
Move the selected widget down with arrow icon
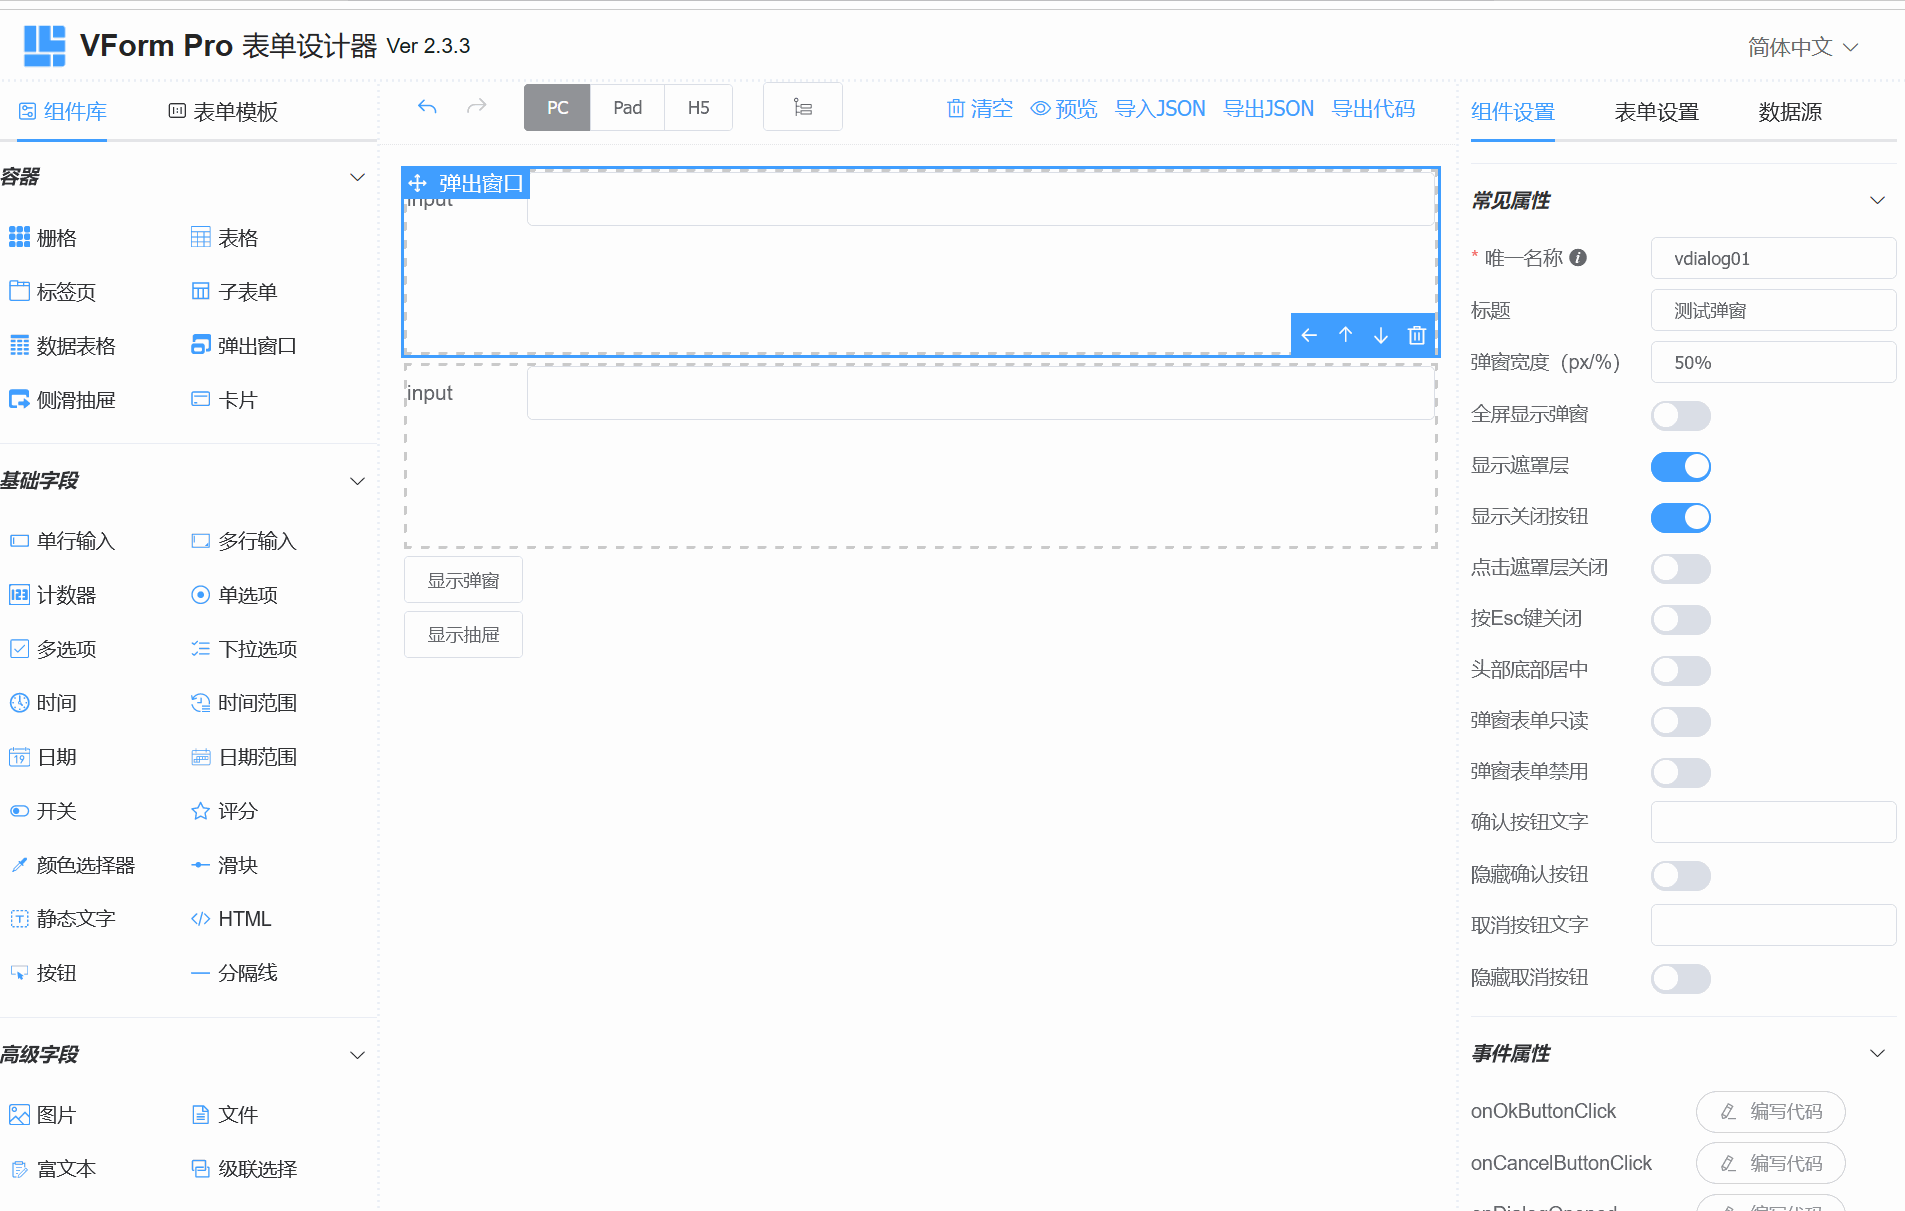(x=1381, y=335)
